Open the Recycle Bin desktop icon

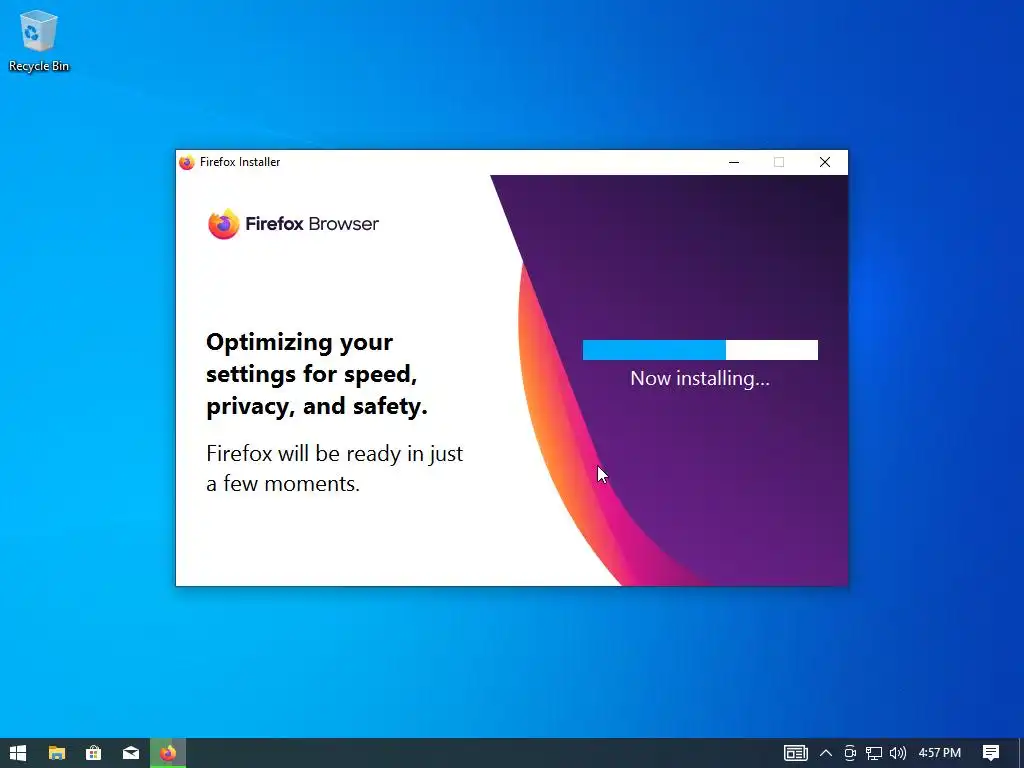pyautogui.click(x=39, y=41)
